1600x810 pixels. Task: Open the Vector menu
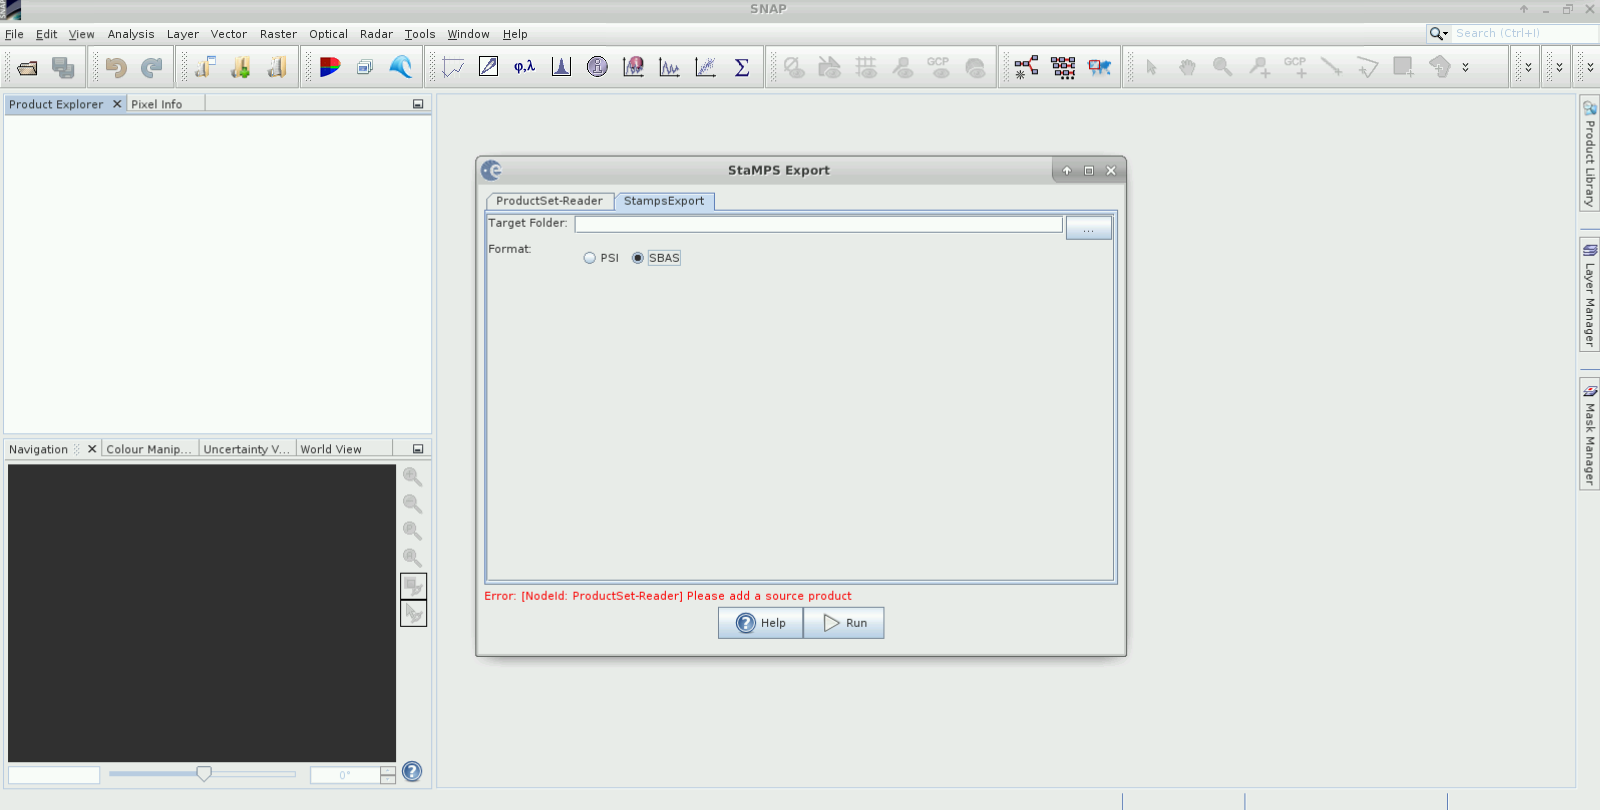click(229, 34)
